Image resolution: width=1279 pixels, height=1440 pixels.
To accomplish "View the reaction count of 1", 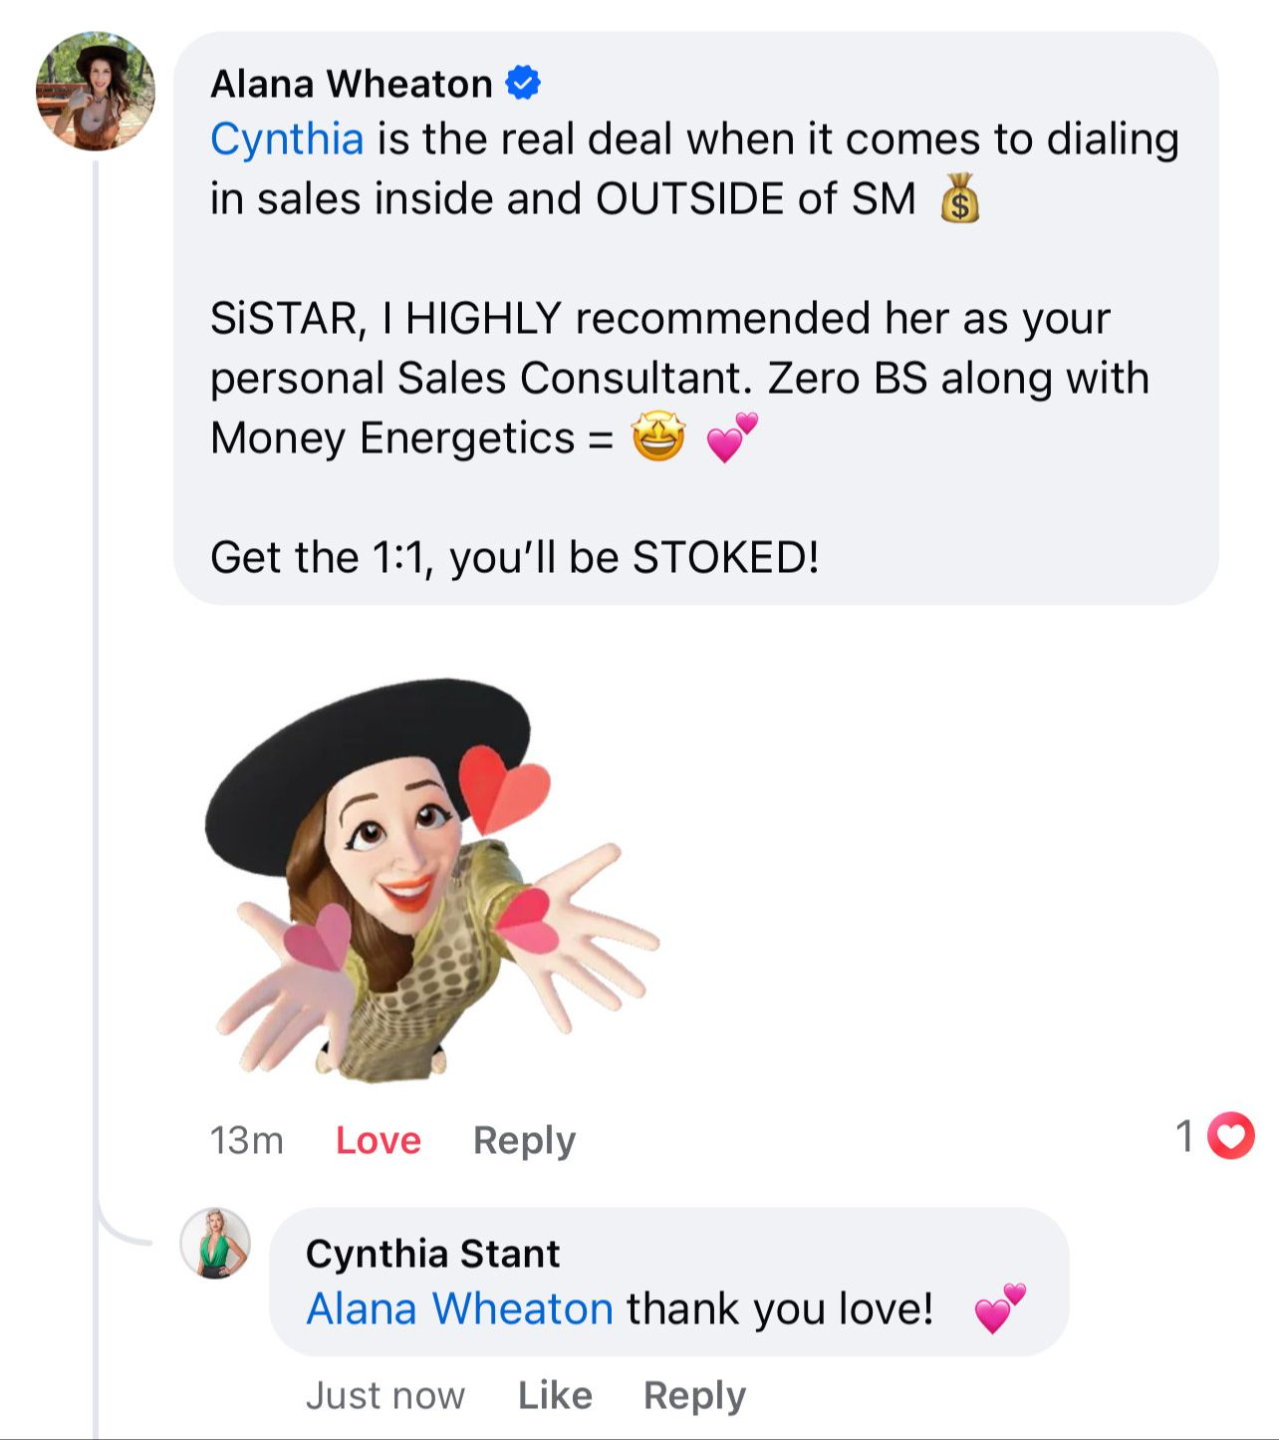I will 1185,1136.
